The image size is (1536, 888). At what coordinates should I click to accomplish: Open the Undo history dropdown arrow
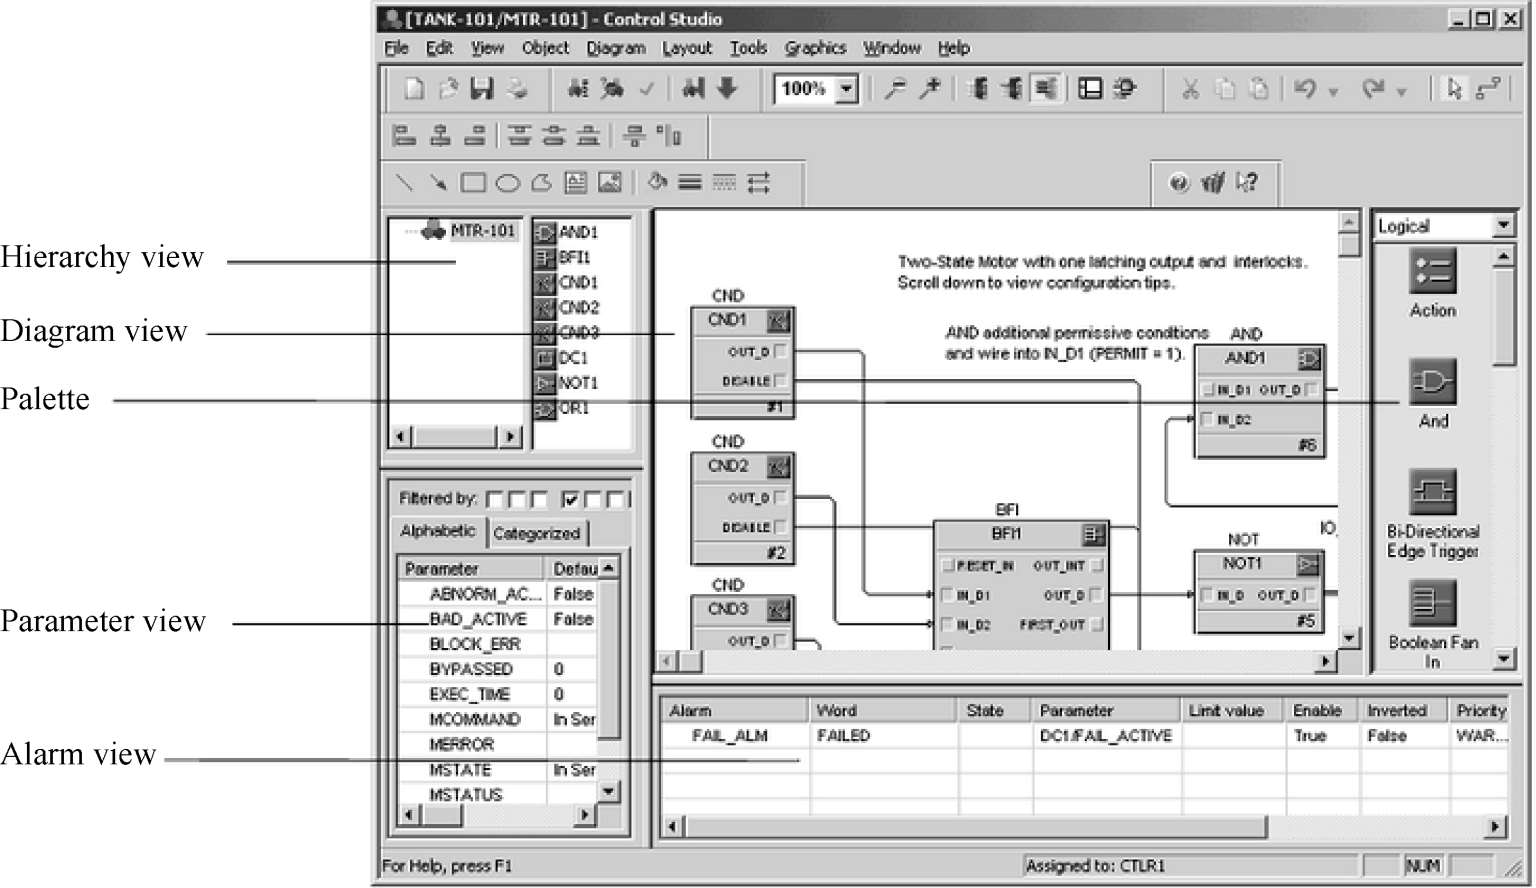point(1333,92)
